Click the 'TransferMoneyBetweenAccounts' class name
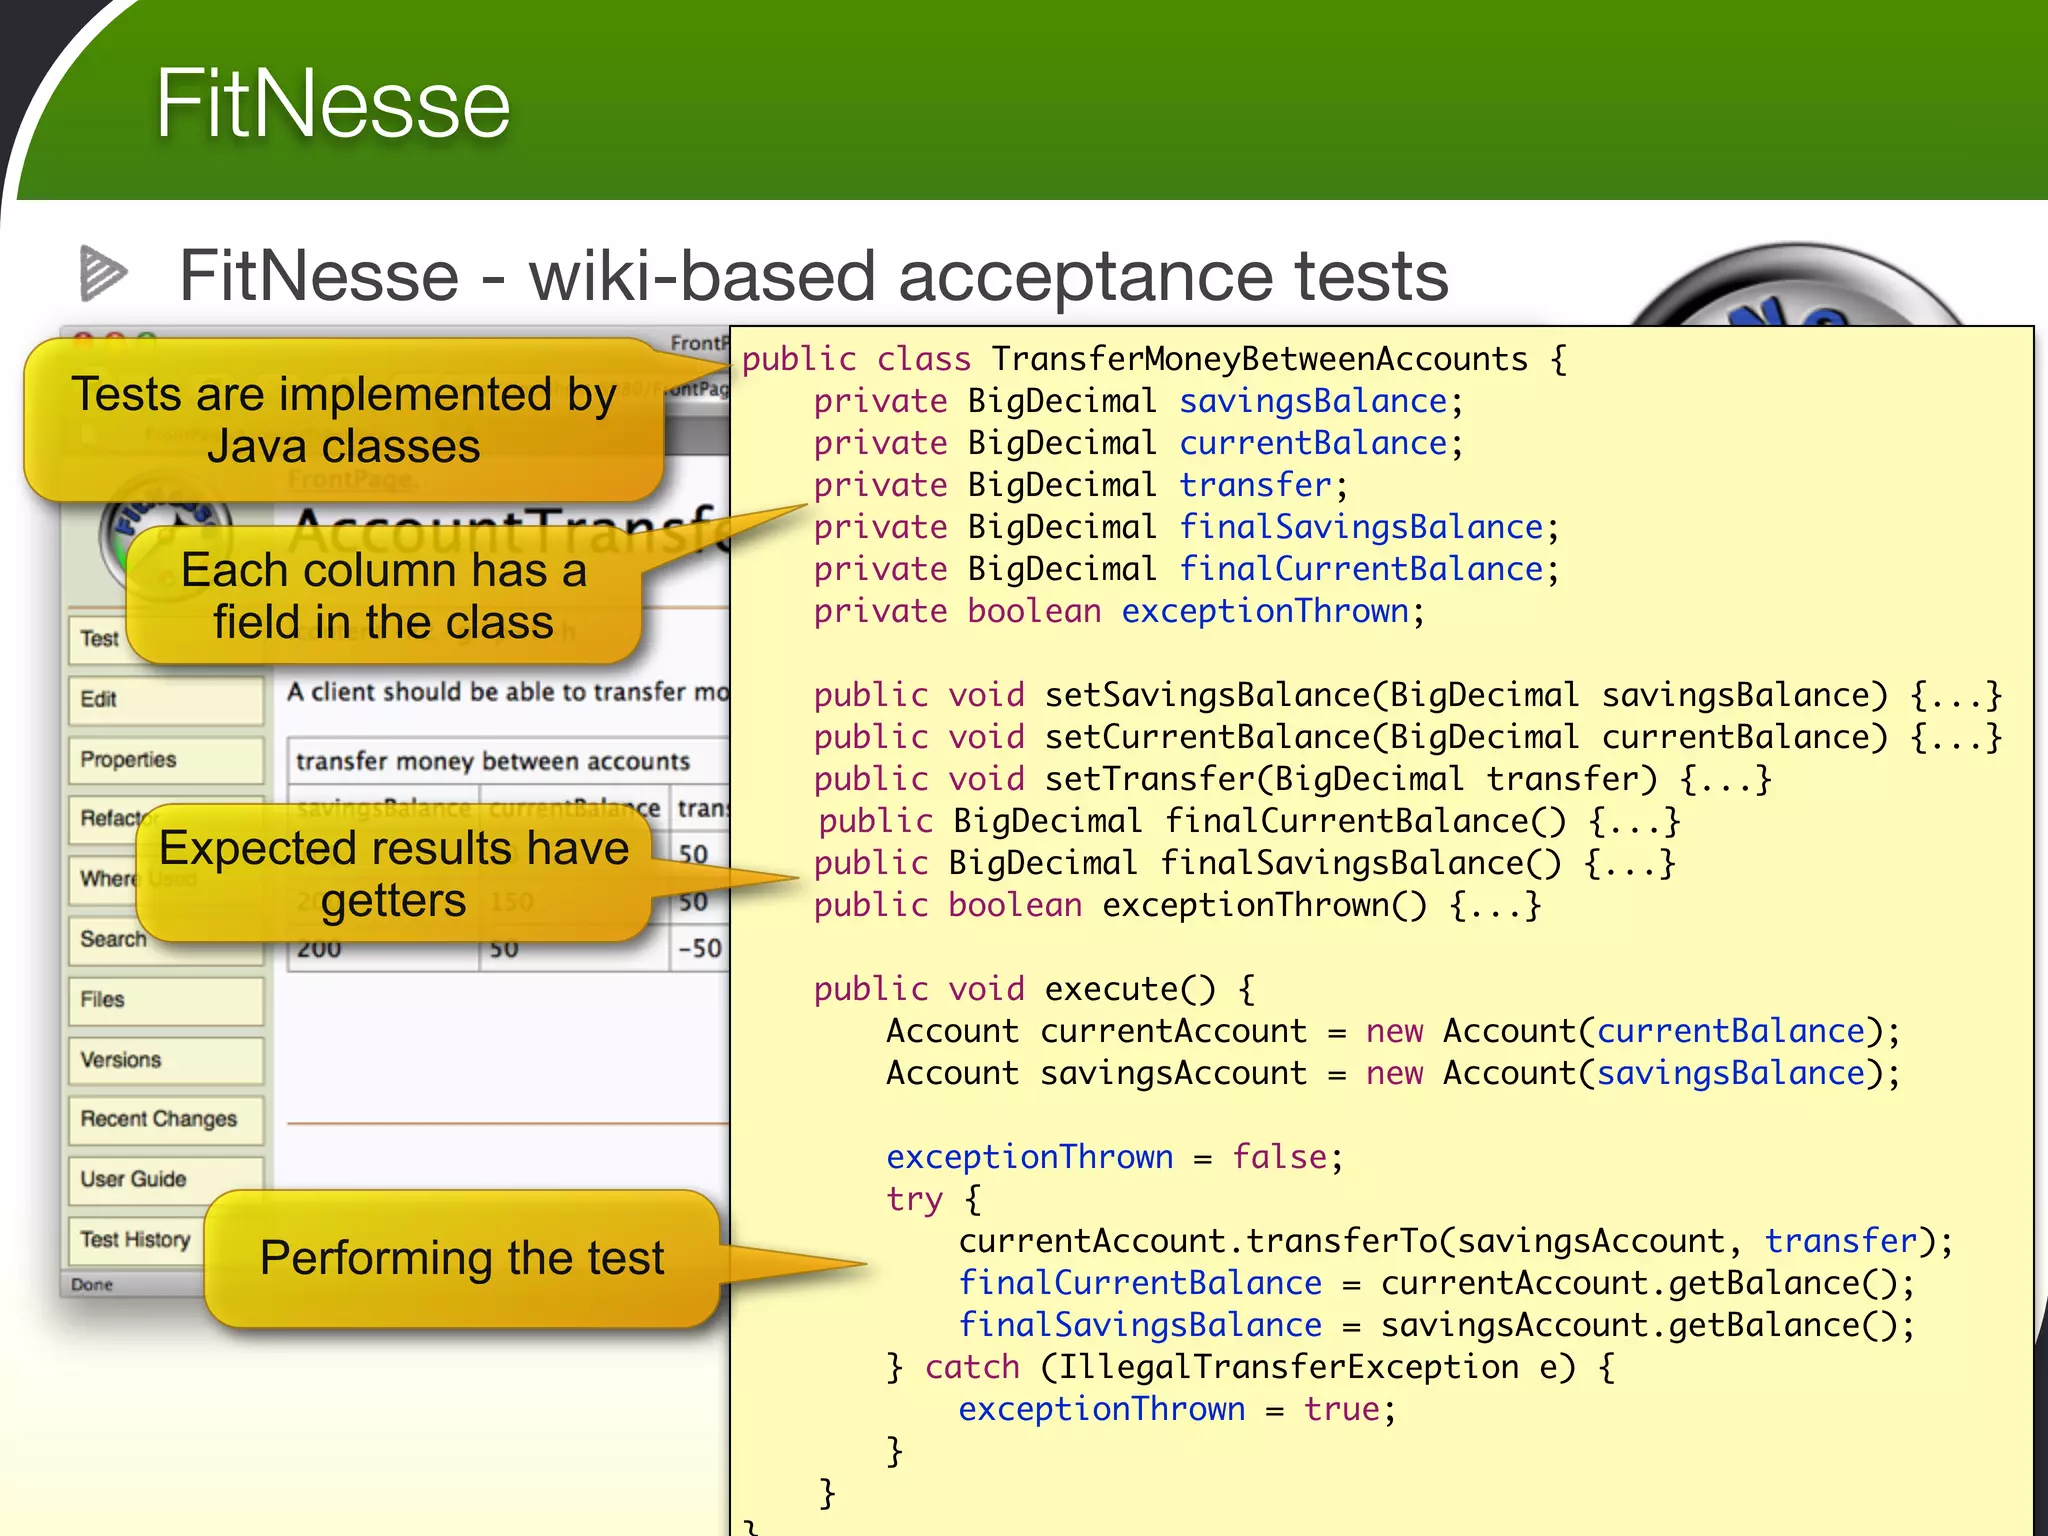The height and width of the screenshot is (1536, 2048). (1260, 359)
